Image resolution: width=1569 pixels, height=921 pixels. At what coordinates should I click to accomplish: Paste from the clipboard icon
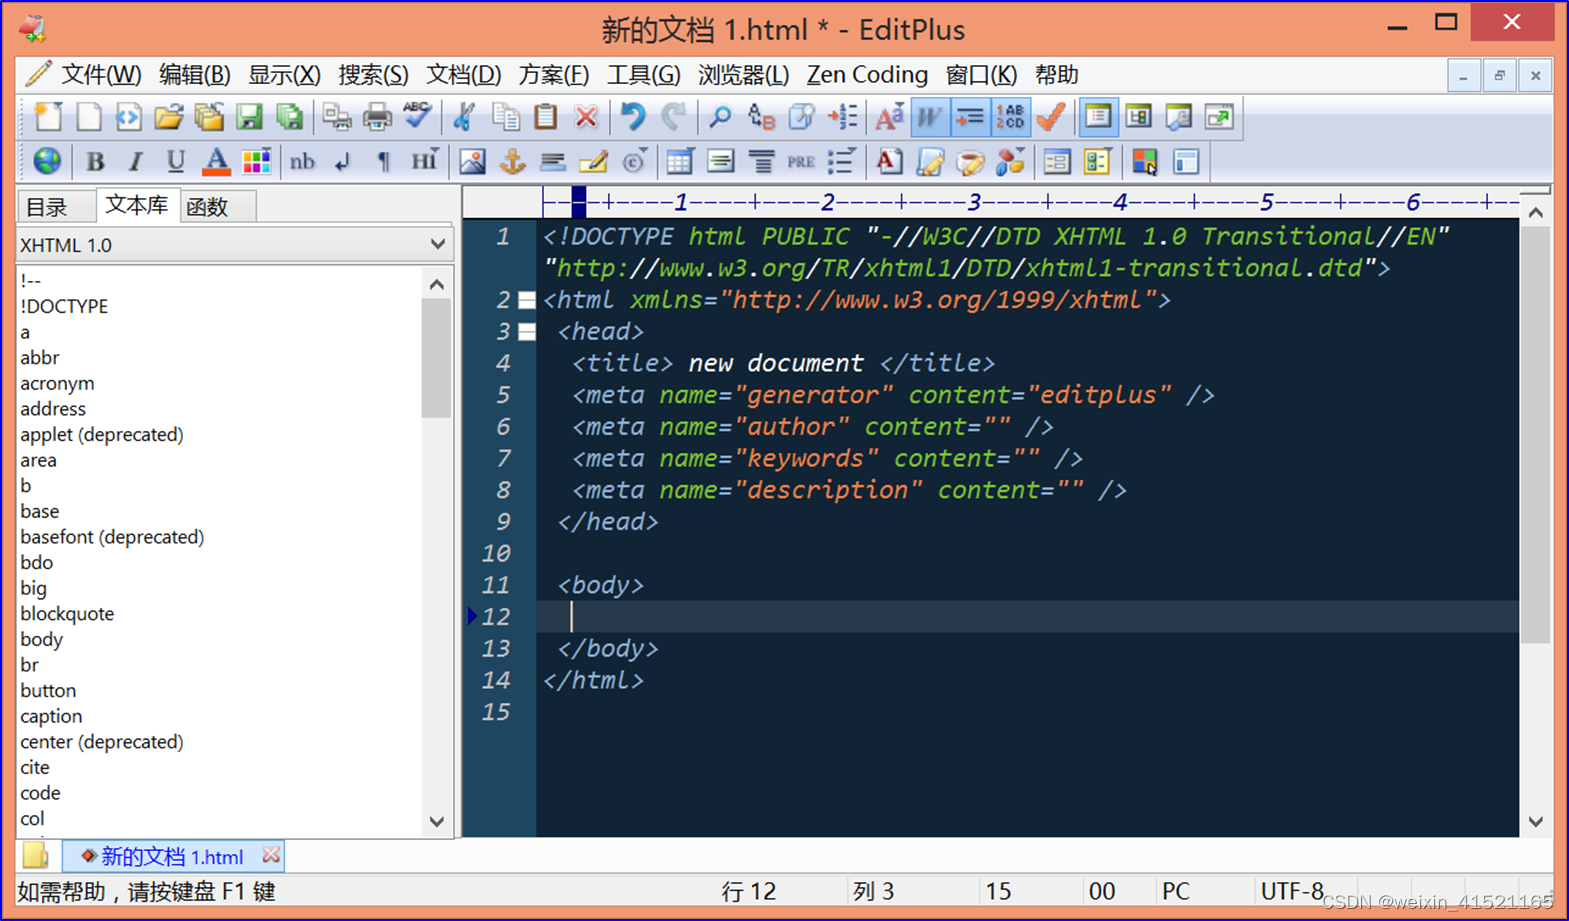tap(545, 117)
